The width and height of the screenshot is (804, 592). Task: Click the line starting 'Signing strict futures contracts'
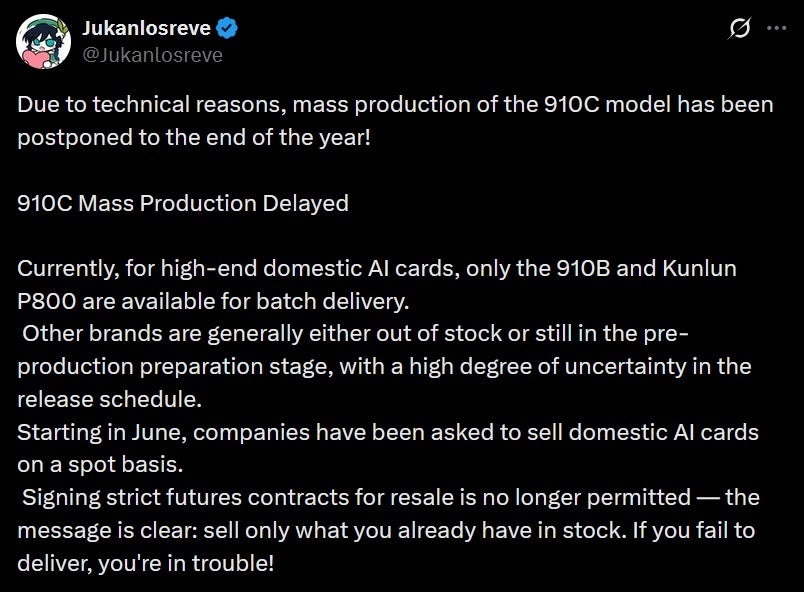391,498
